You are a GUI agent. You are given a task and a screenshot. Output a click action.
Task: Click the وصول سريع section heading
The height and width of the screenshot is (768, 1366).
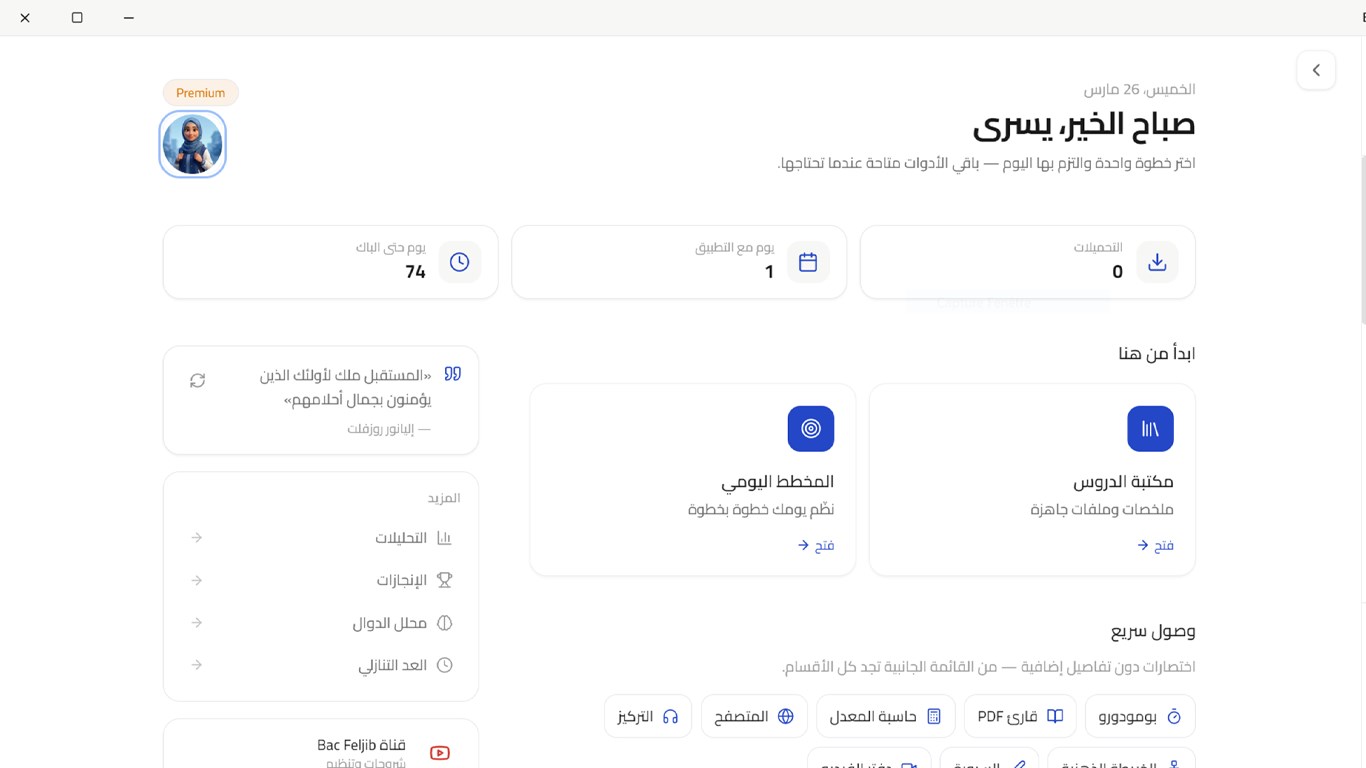point(1153,632)
